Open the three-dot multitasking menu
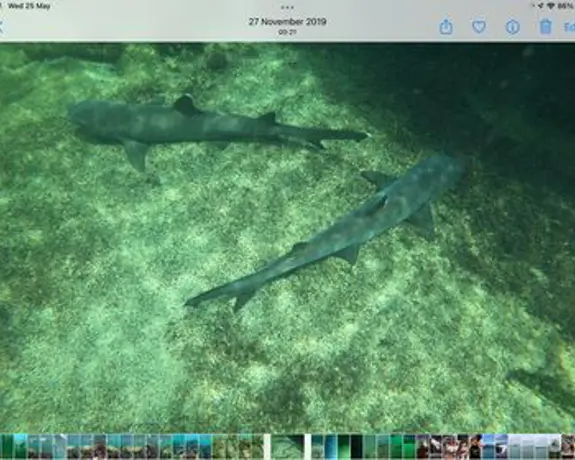 coord(287,7)
